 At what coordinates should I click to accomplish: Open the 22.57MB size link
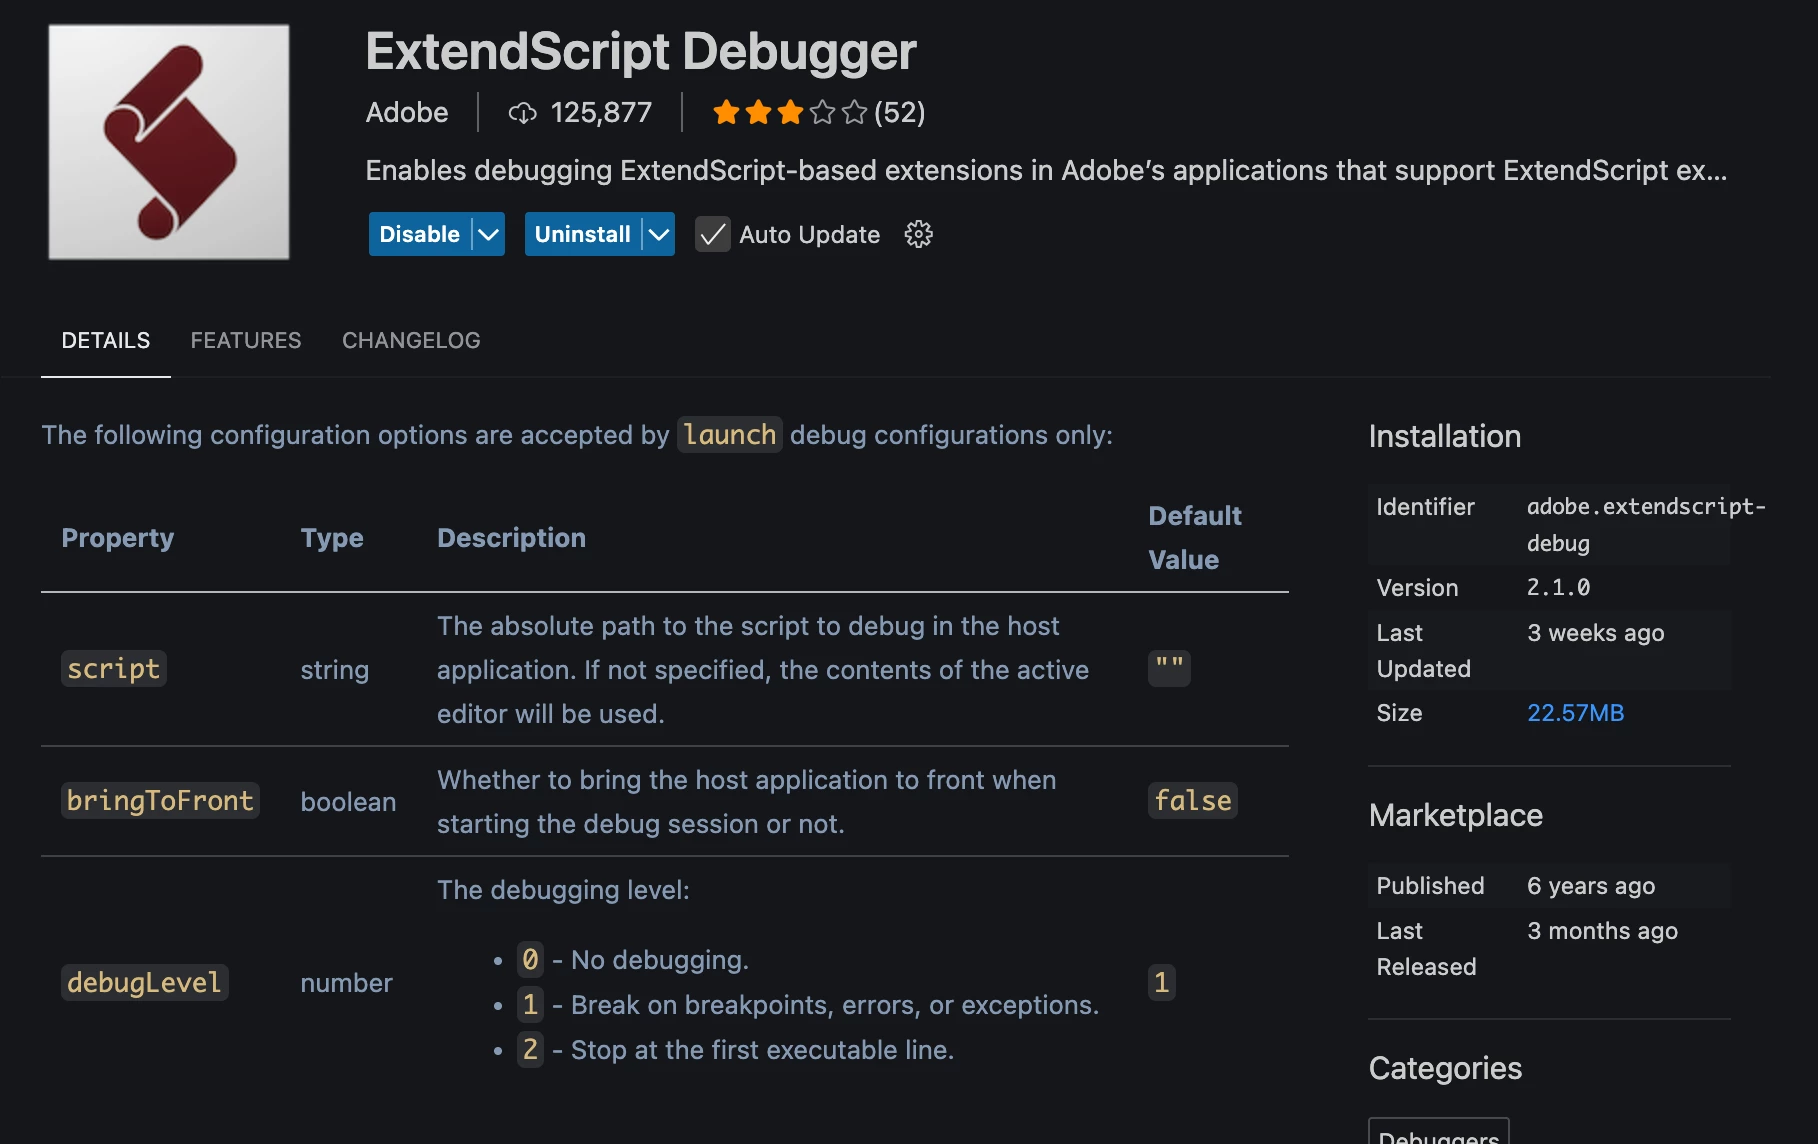[1575, 712]
